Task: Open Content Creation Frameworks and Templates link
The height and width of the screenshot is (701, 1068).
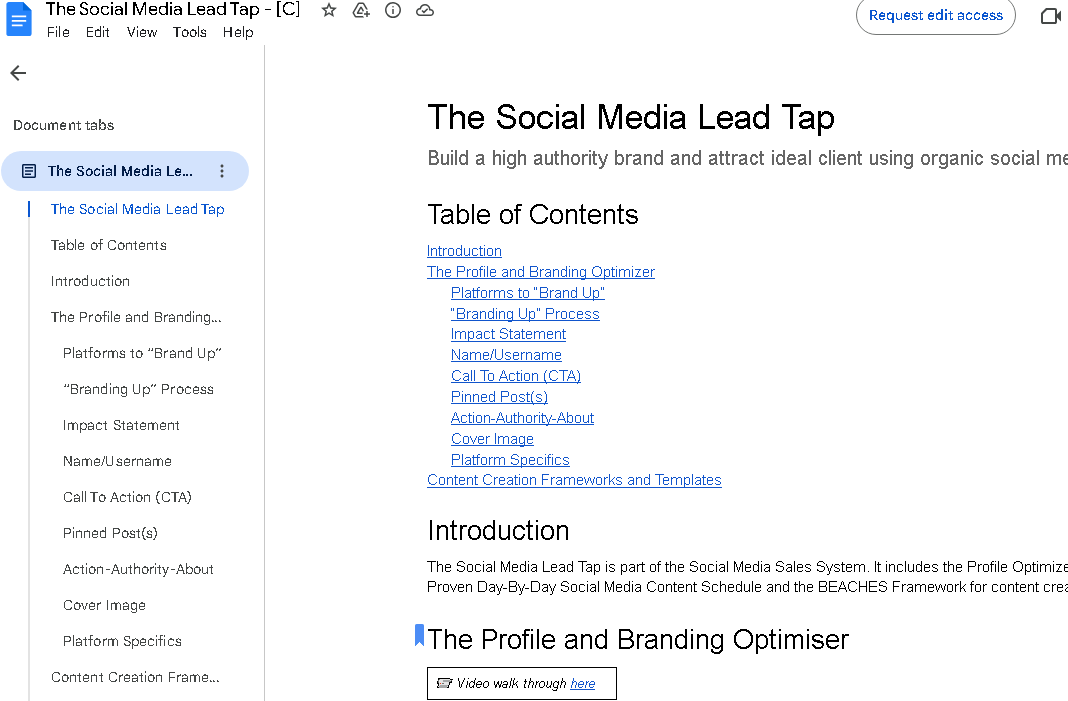Action: (x=574, y=480)
